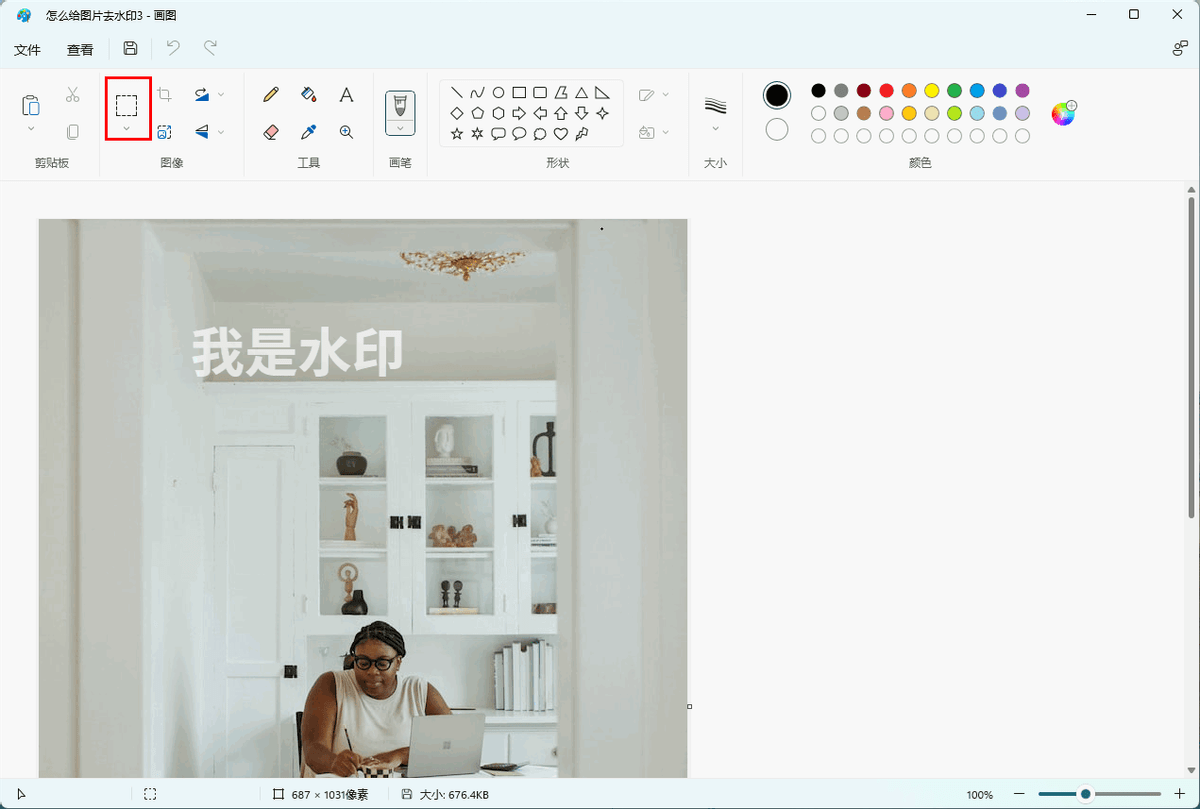Click the Magnifier zoom tool
This screenshot has width=1200, height=809.
pos(346,132)
